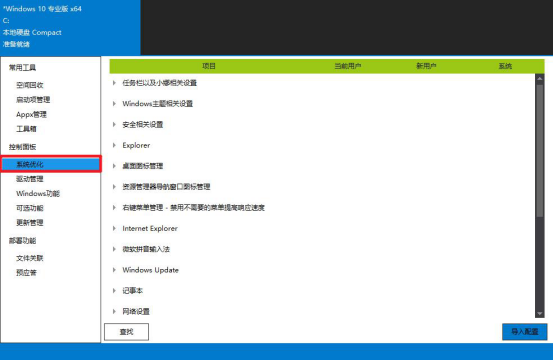Image resolution: width=553 pixels, height=360 pixels.
Task: Click the 查找 button
Action: coord(126,332)
